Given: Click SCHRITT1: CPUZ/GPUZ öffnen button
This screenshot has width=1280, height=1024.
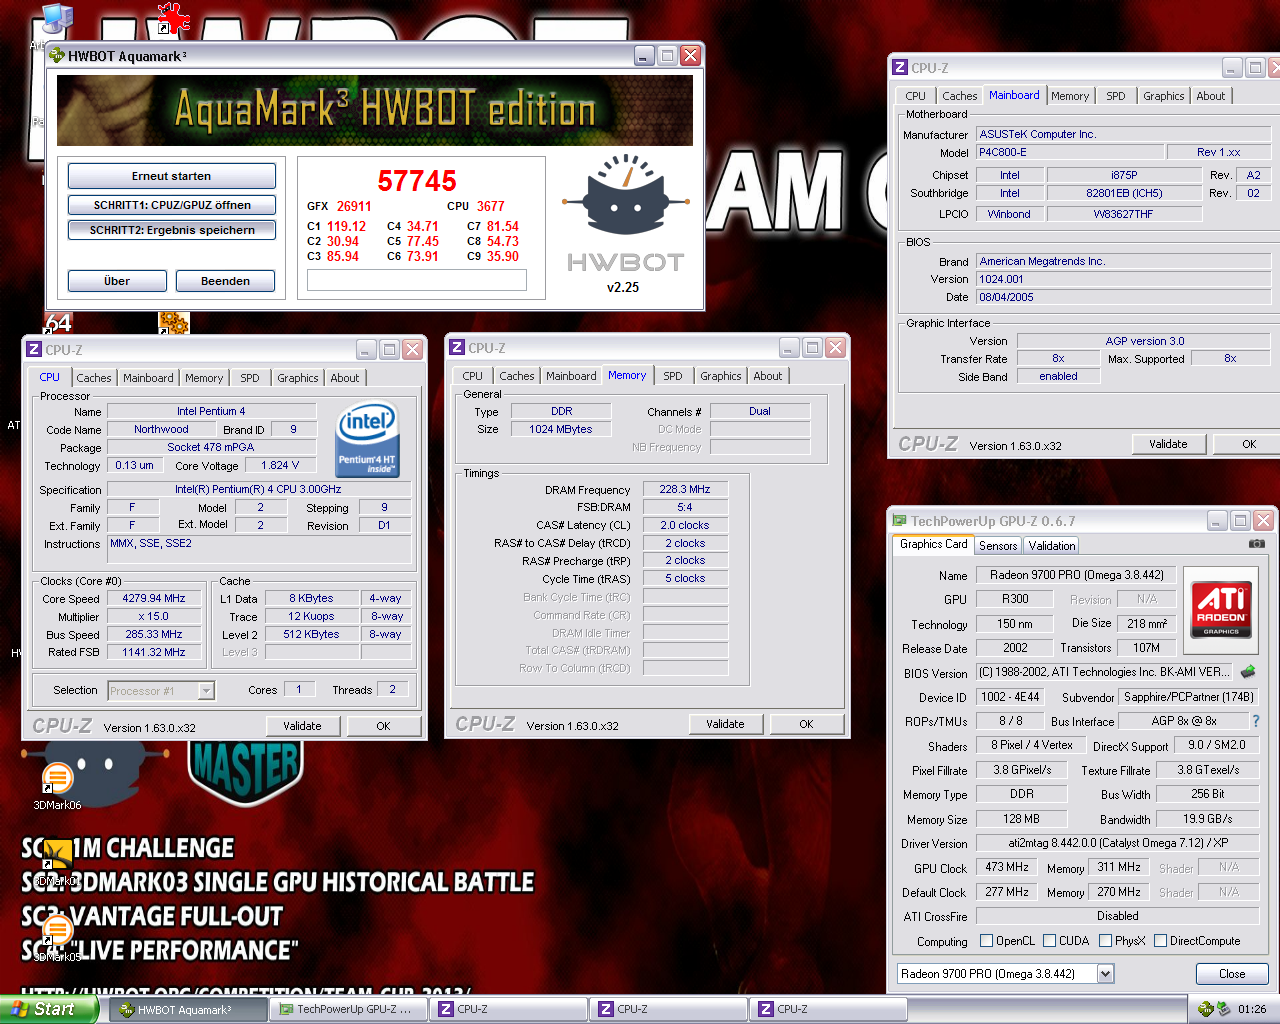Looking at the screenshot, I should pyautogui.click(x=172, y=205).
